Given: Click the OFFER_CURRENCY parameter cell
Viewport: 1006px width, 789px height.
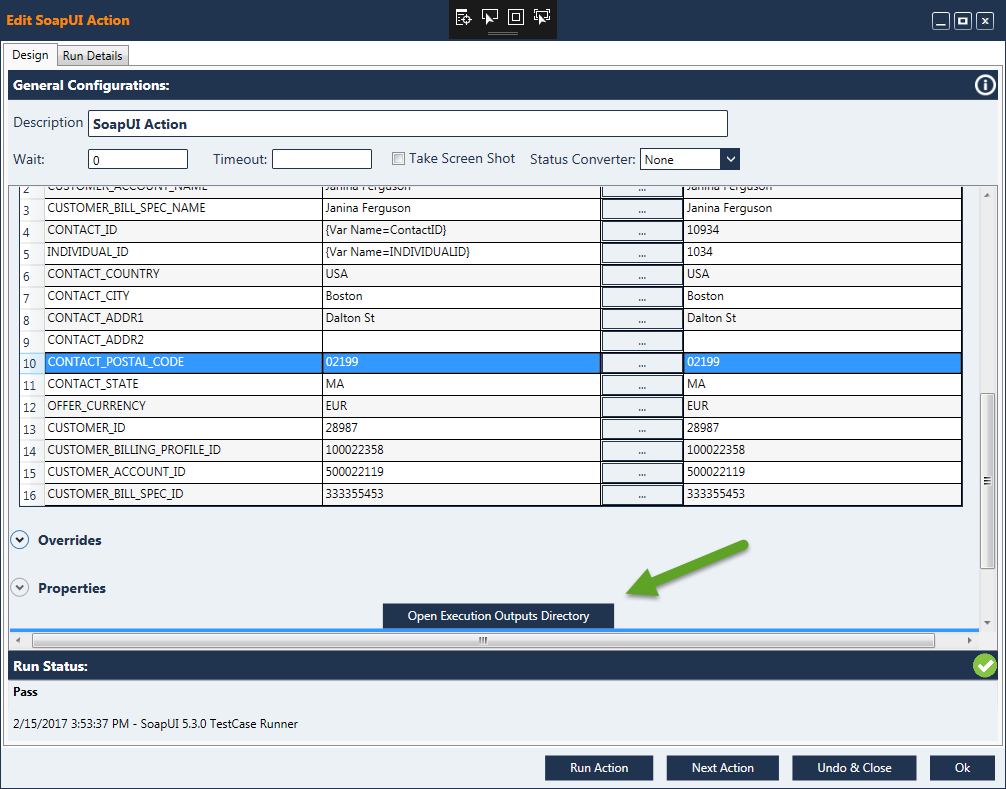Looking at the screenshot, I should 183,406.
